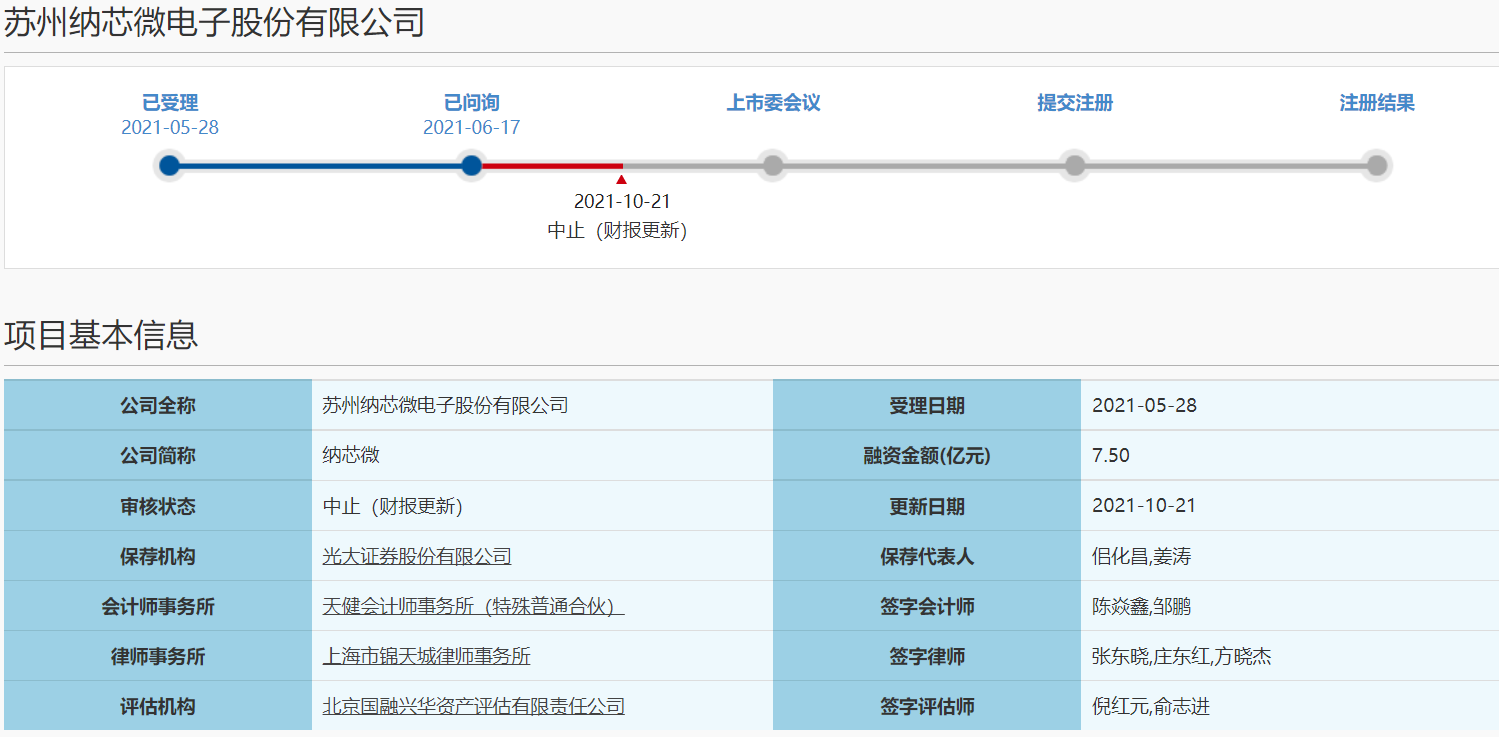Click the lawyers' names 张东晓,庄东红,方晓杰

pos(1182,656)
